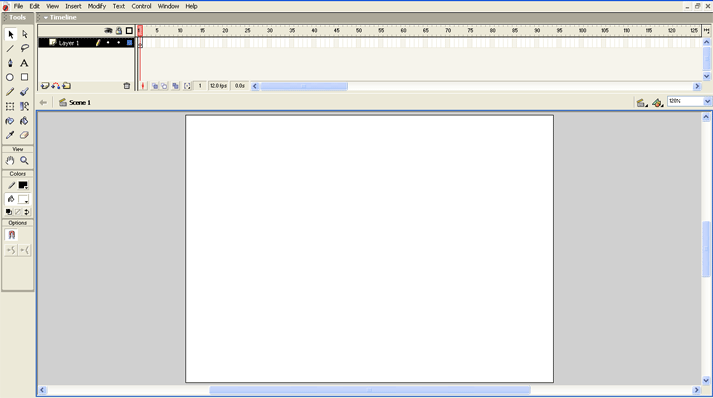Image resolution: width=713 pixels, height=398 pixels.
Task: Choose the Hand tool
Action: pyautogui.click(x=10, y=161)
